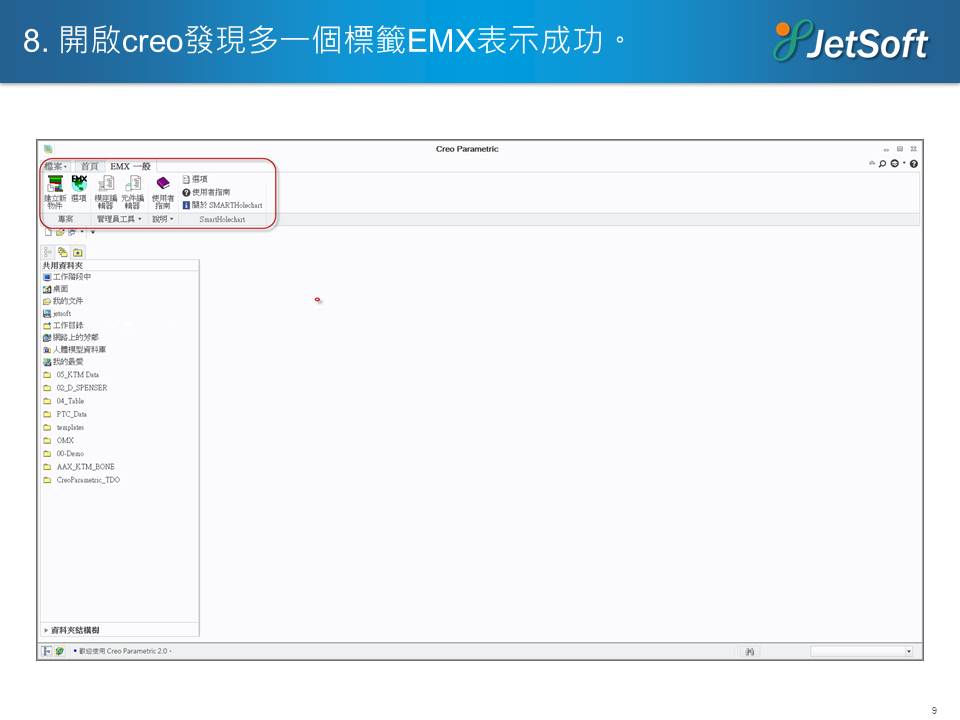
Task: Expand the 說明 group dropdown
Action: tap(162, 218)
